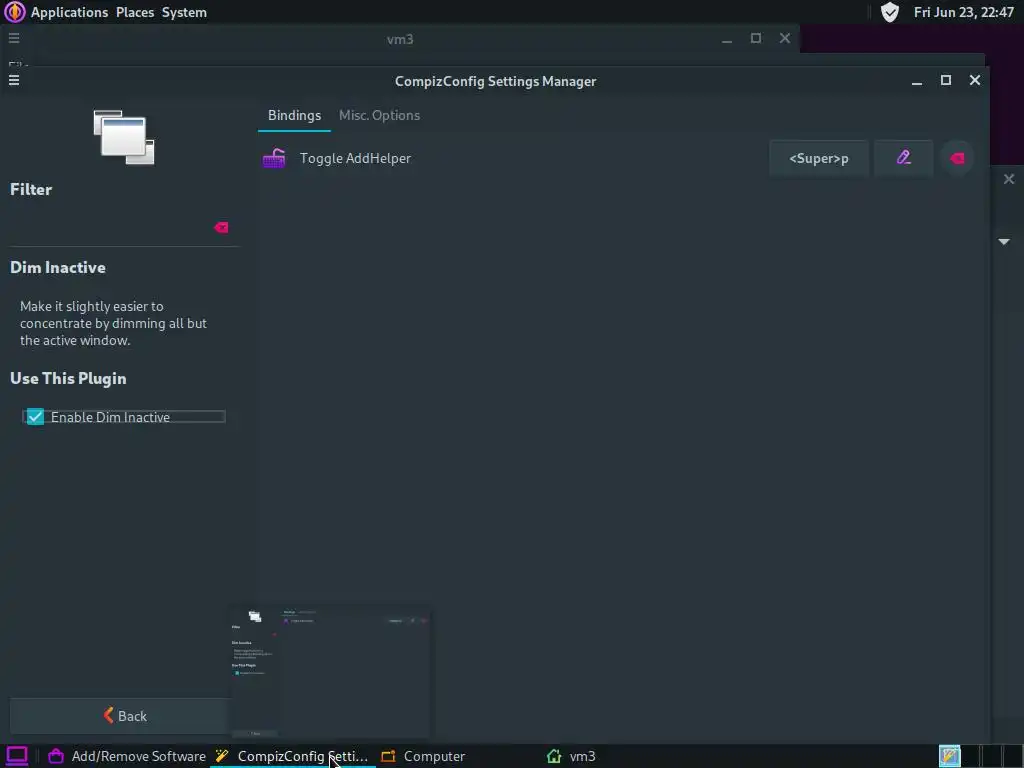
Task: Open the CompizConfig hamburger menu
Action: pos(14,80)
